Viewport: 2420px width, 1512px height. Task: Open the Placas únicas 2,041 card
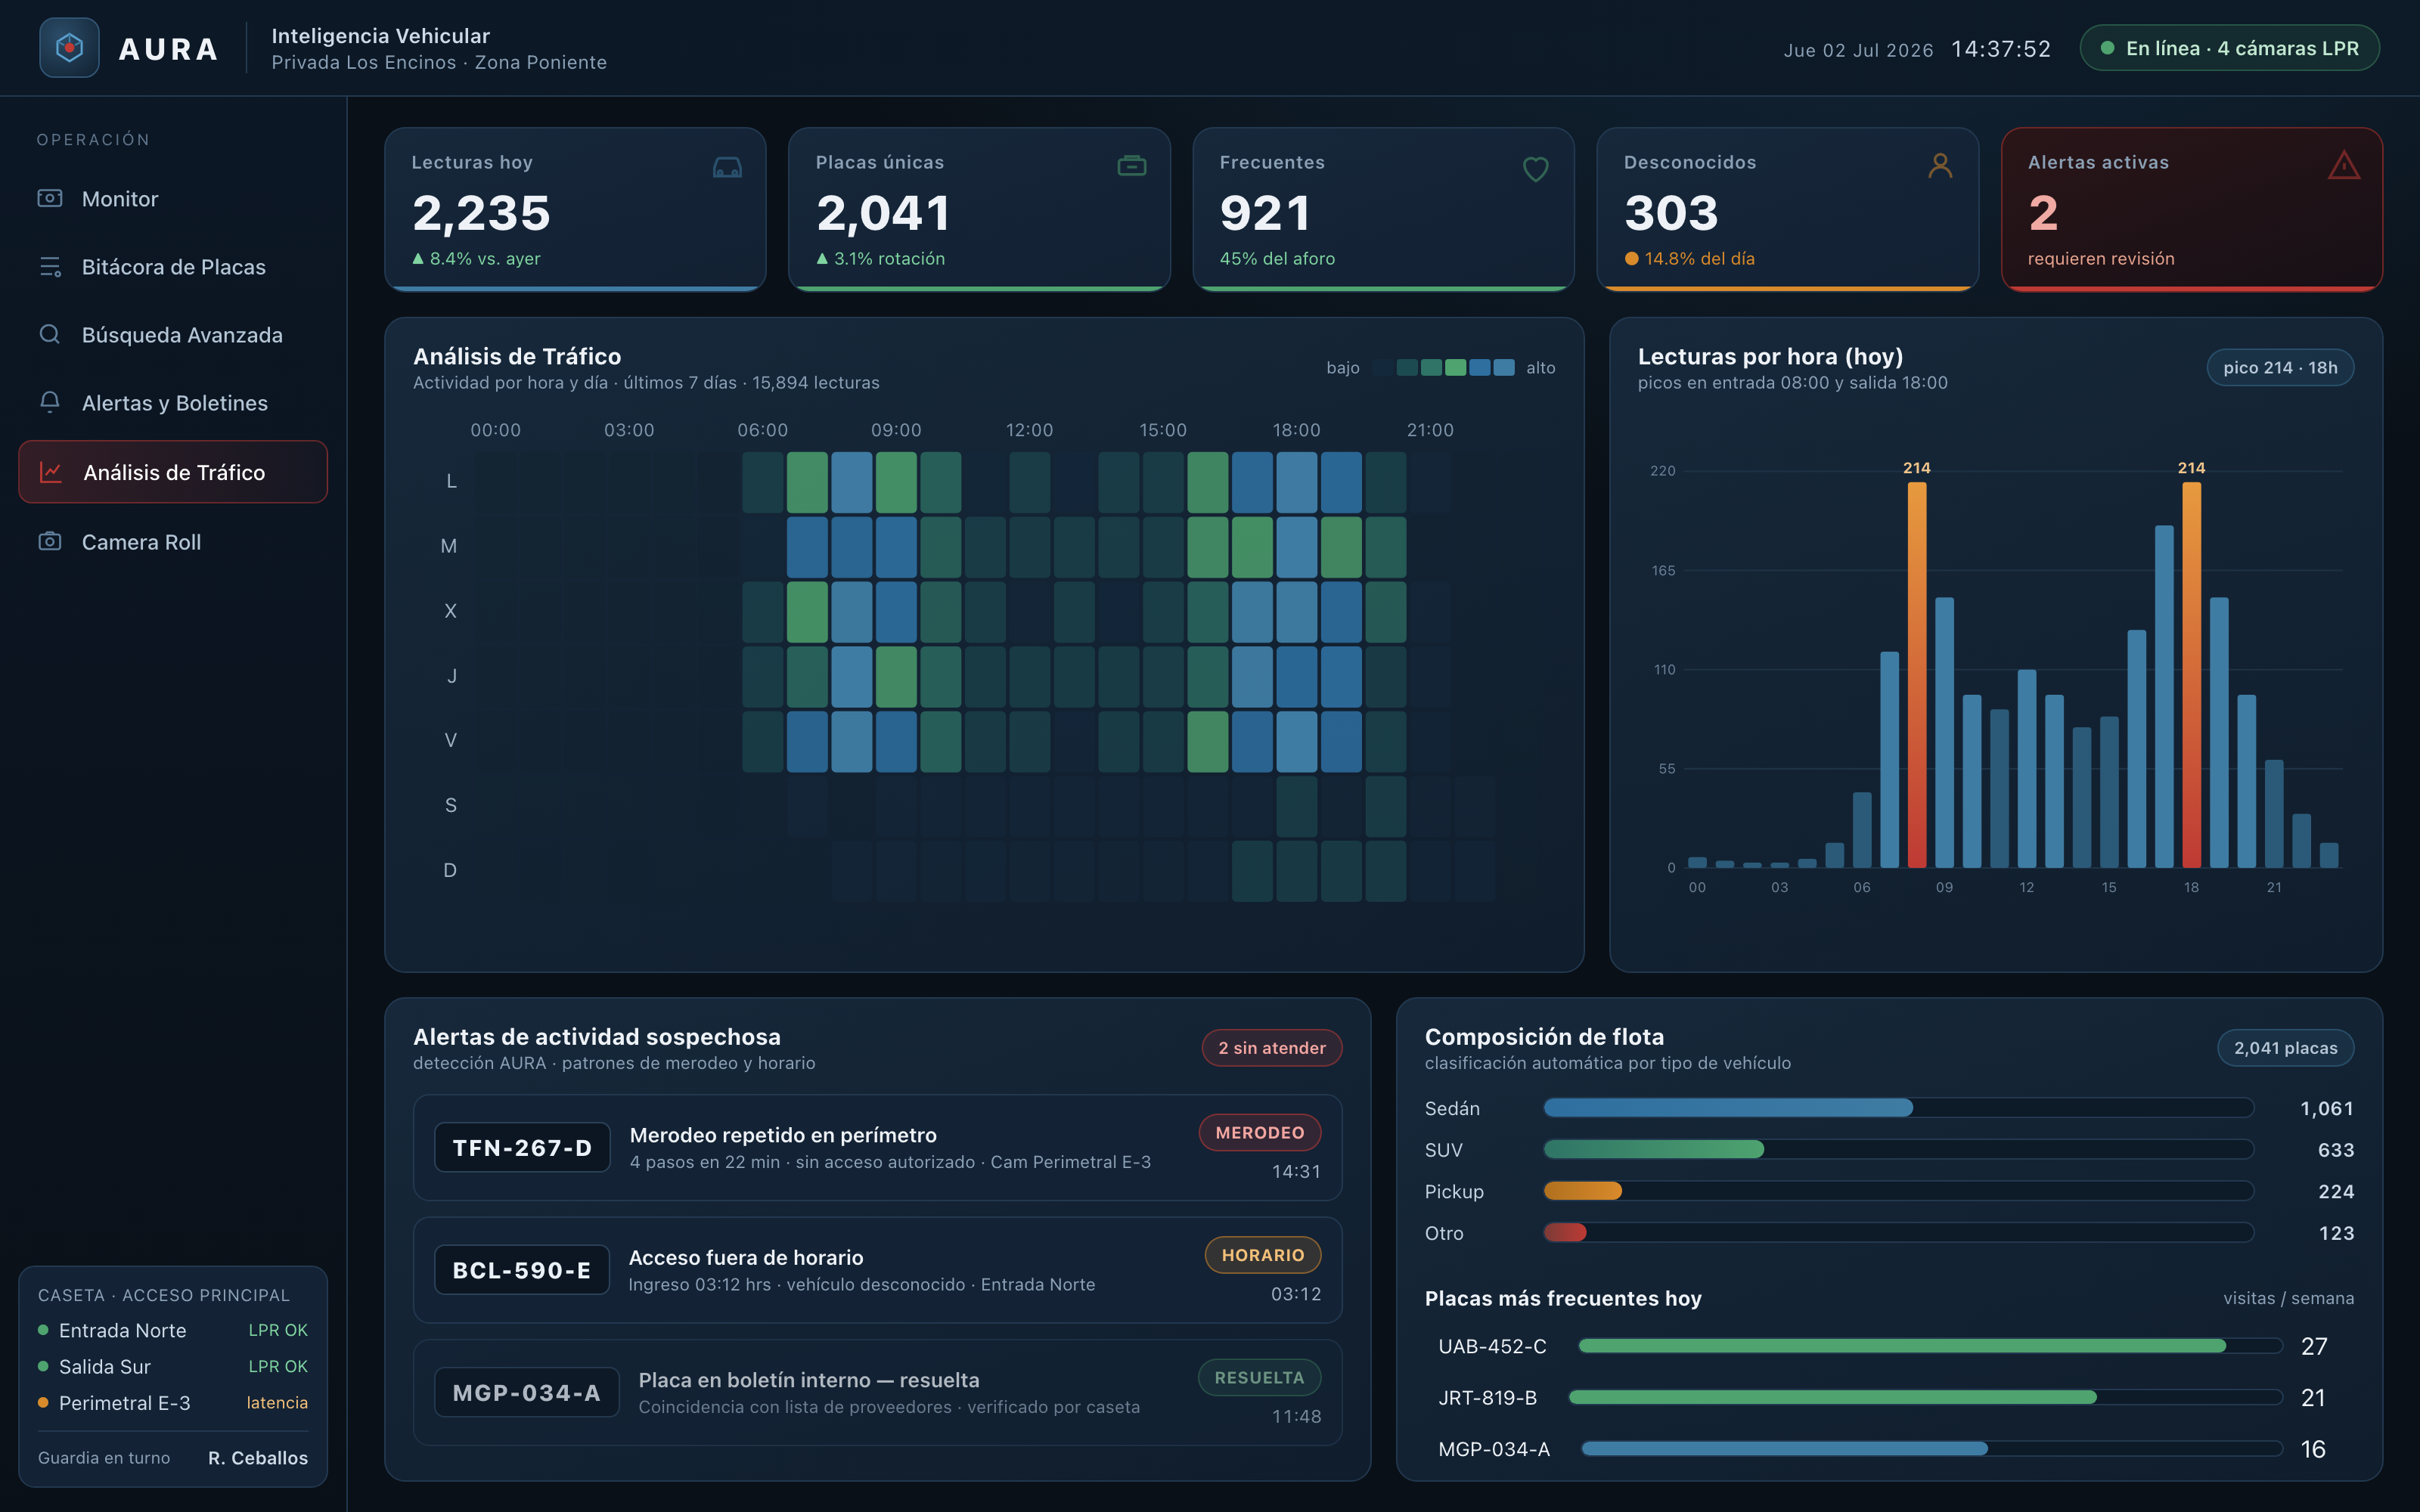979,209
